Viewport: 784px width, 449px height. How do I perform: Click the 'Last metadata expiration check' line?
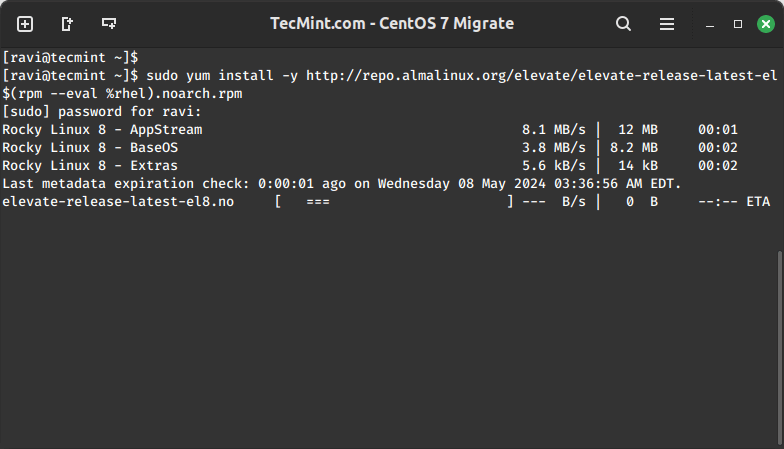[342, 184]
